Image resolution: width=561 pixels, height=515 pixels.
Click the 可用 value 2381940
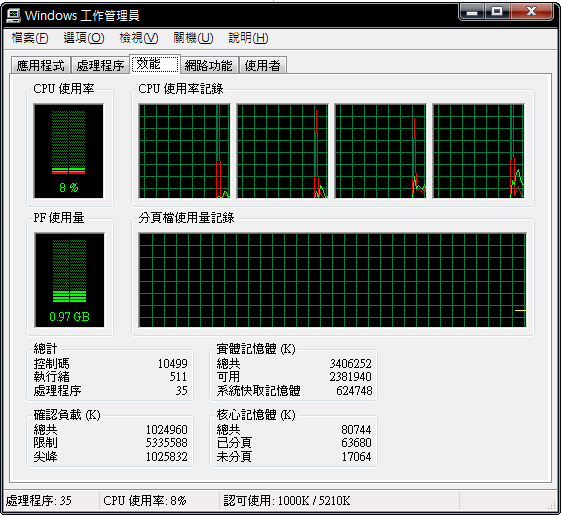(x=351, y=377)
